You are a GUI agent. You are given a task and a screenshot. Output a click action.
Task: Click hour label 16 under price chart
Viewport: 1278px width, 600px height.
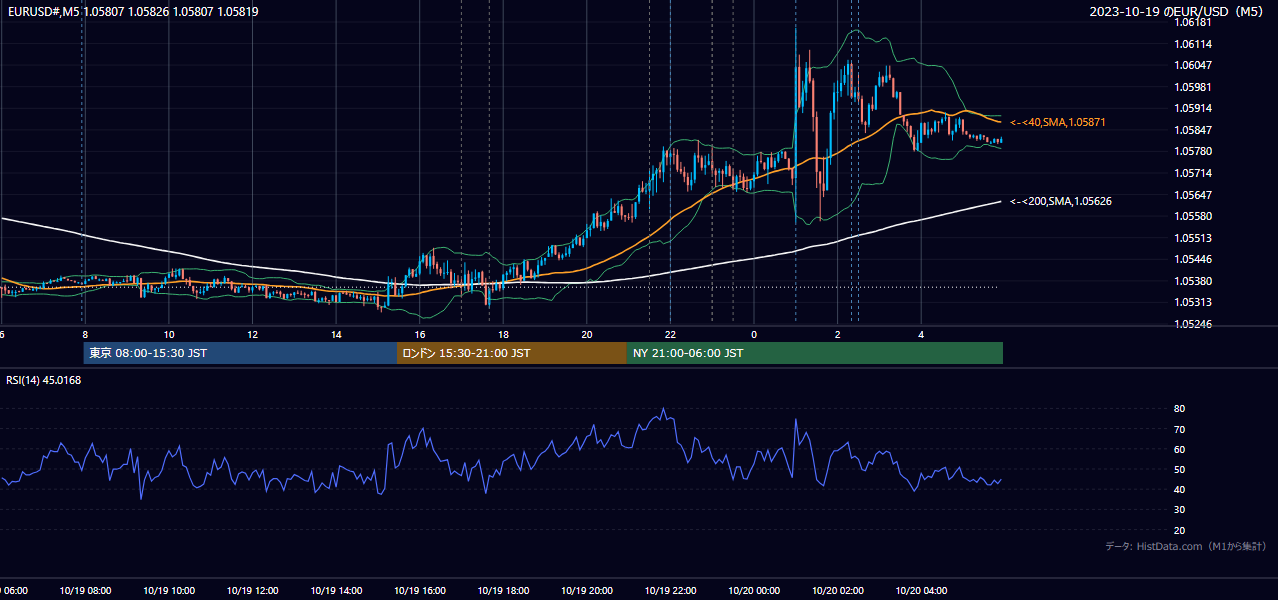tap(420, 334)
